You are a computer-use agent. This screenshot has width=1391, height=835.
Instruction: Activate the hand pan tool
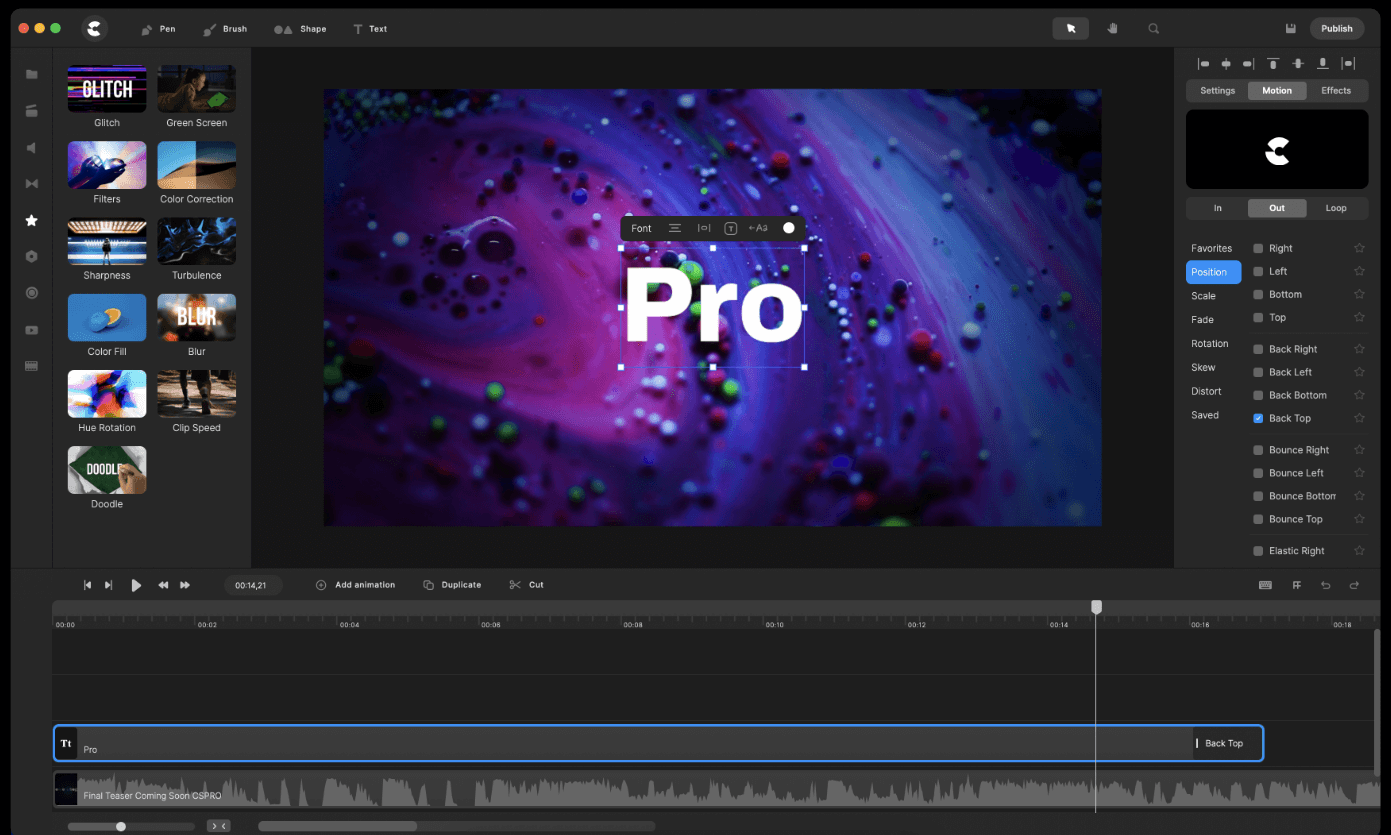click(1112, 29)
